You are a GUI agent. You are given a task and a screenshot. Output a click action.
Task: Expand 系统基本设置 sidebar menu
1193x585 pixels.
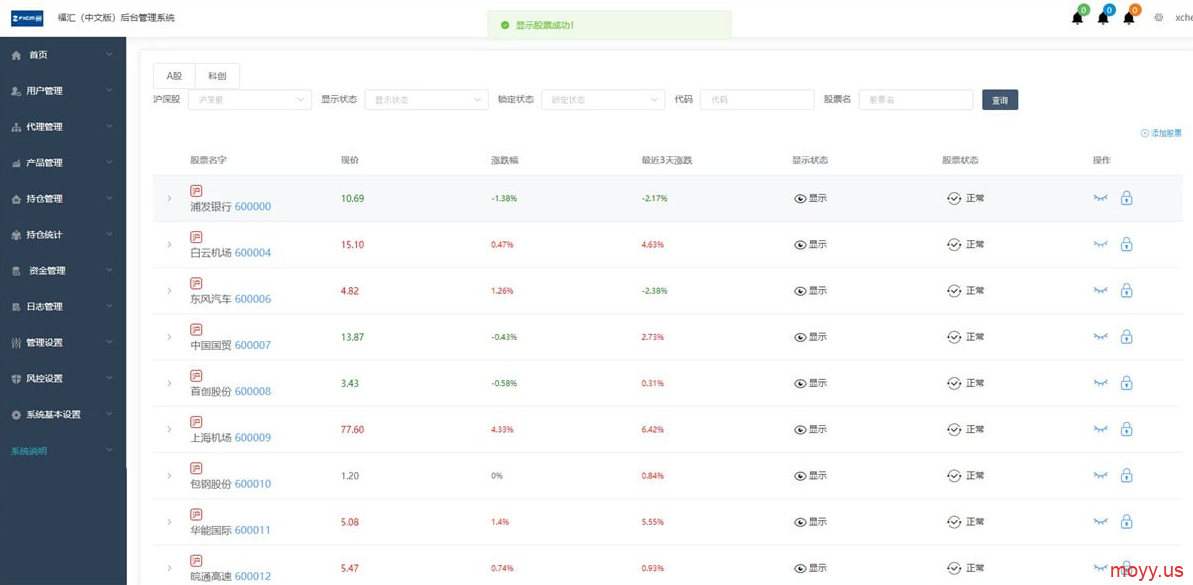point(63,415)
